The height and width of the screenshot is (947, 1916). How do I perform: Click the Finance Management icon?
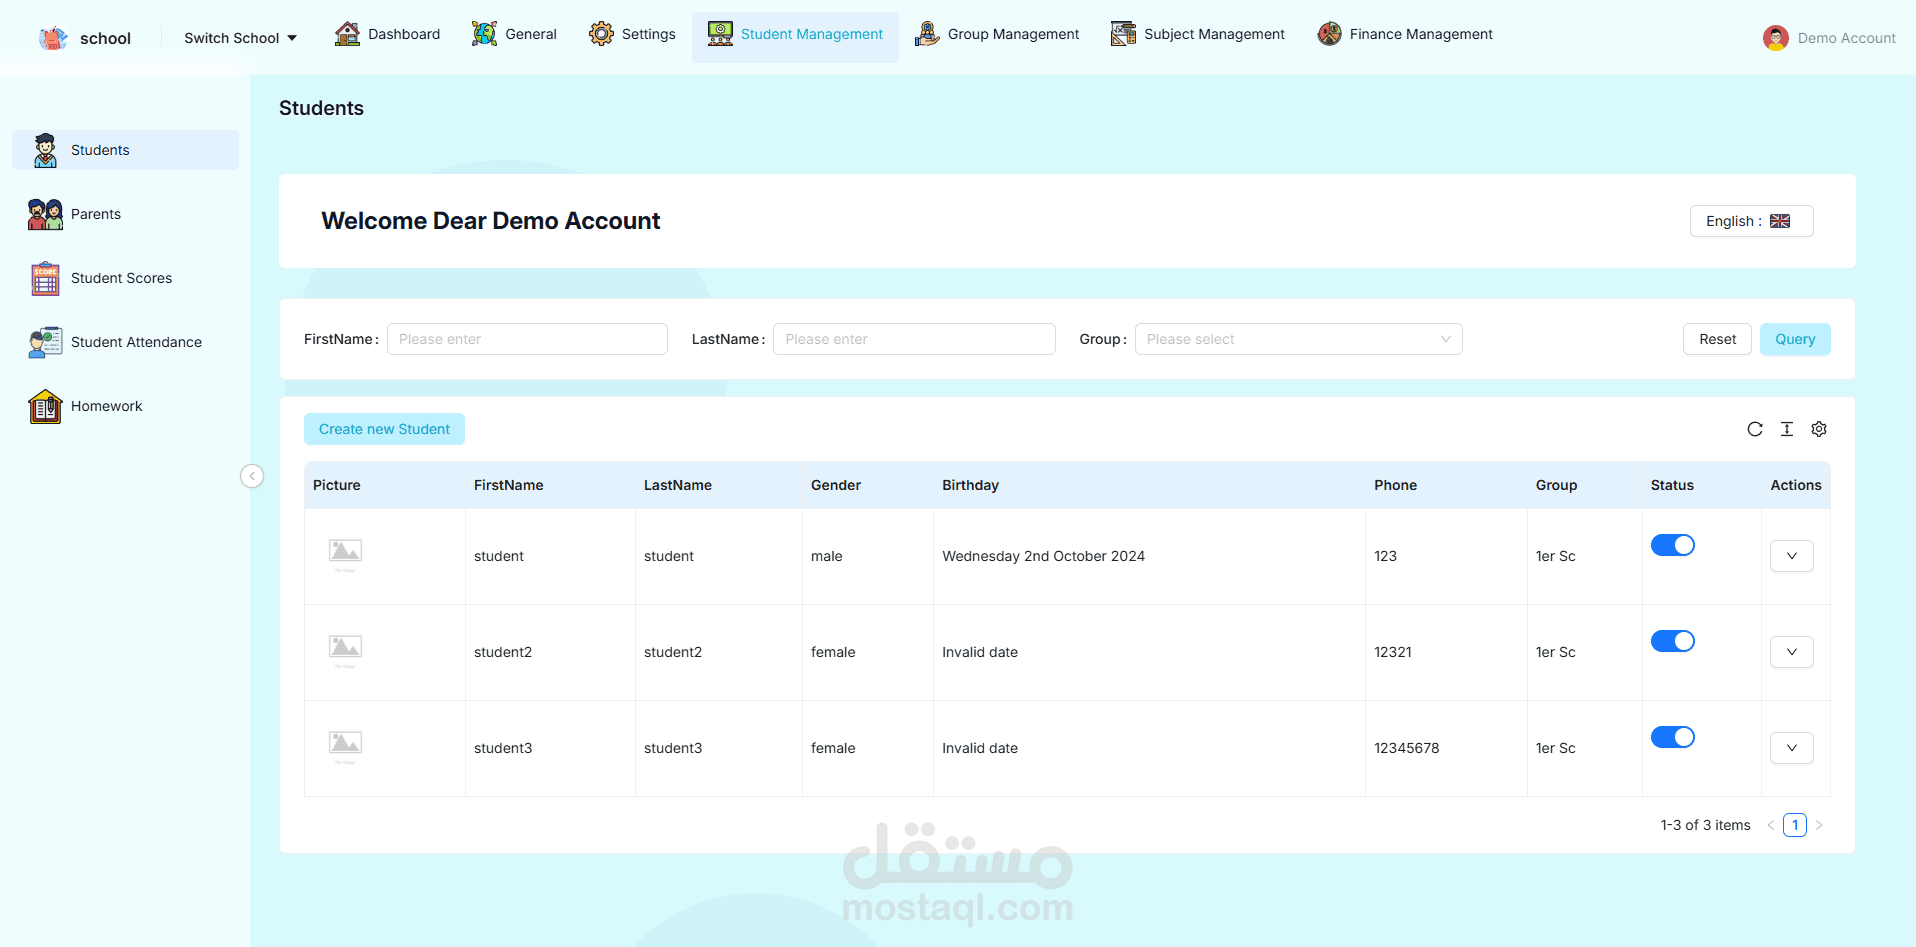click(x=1329, y=34)
